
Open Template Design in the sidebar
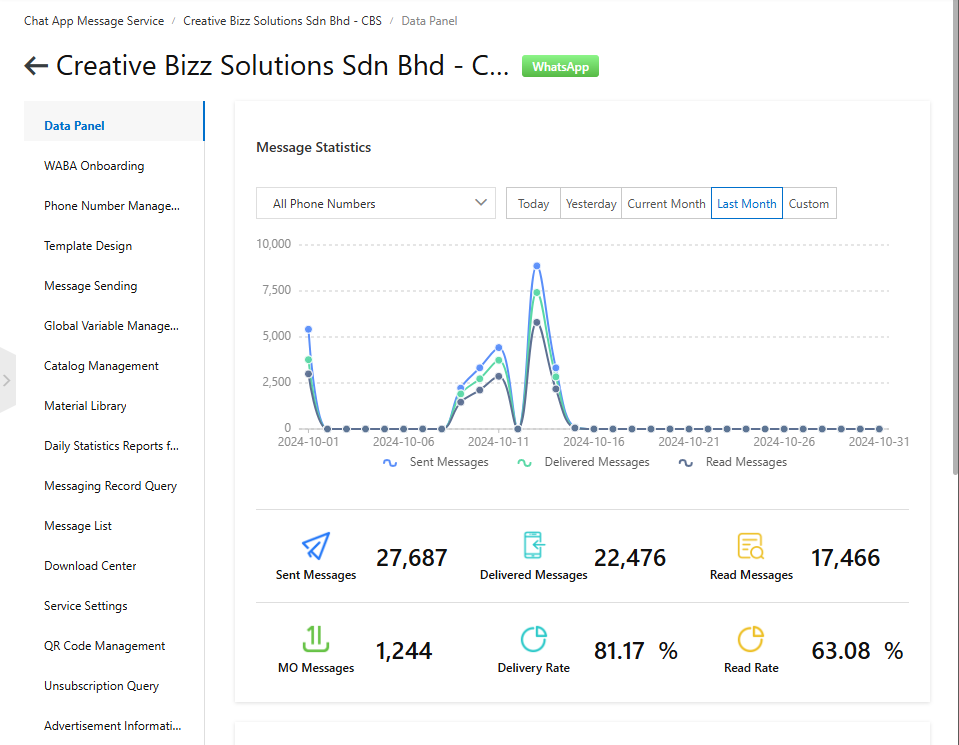88,246
